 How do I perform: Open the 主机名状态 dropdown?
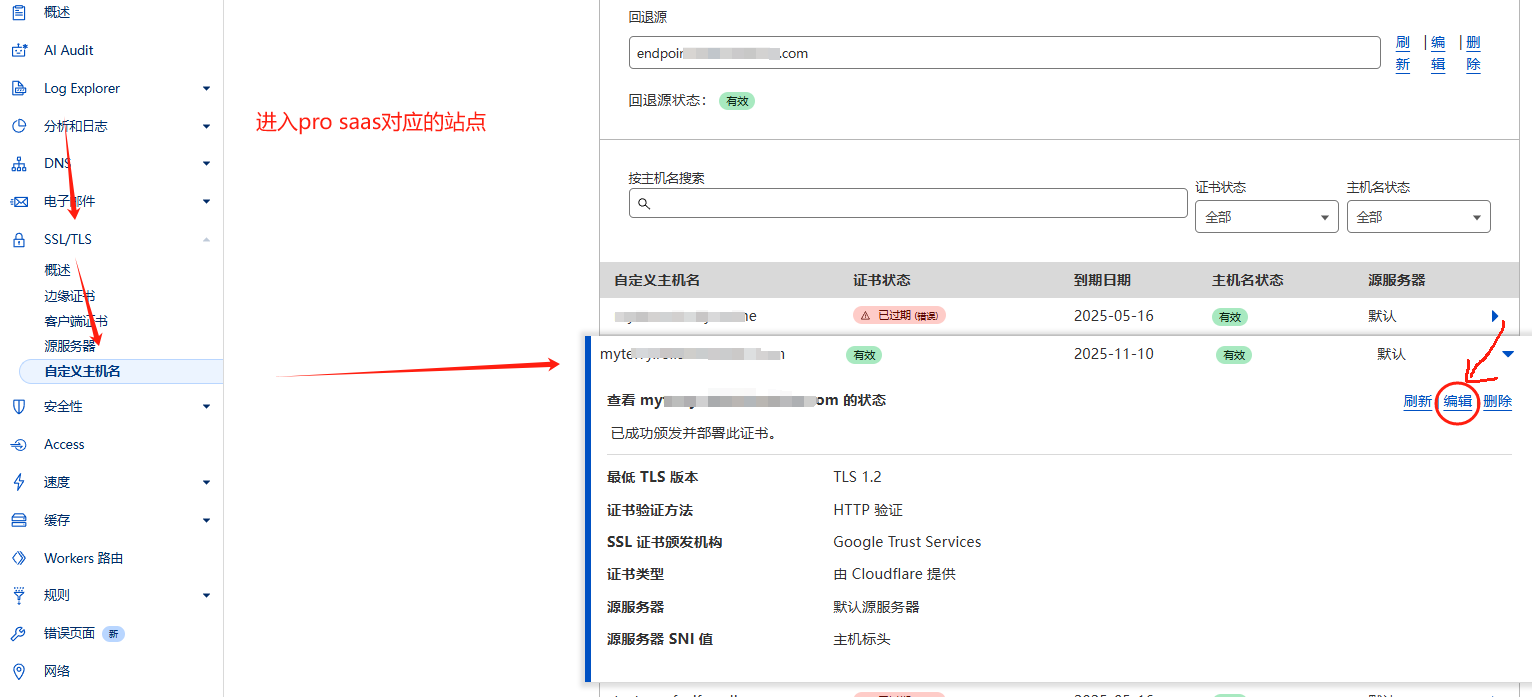[1418, 217]
